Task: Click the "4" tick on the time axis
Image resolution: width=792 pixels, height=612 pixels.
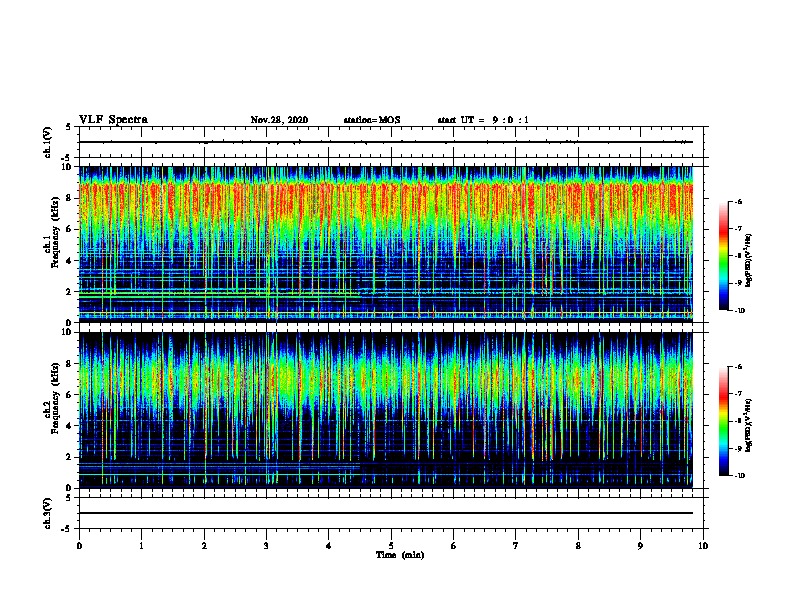Action: tap(329, 546)
